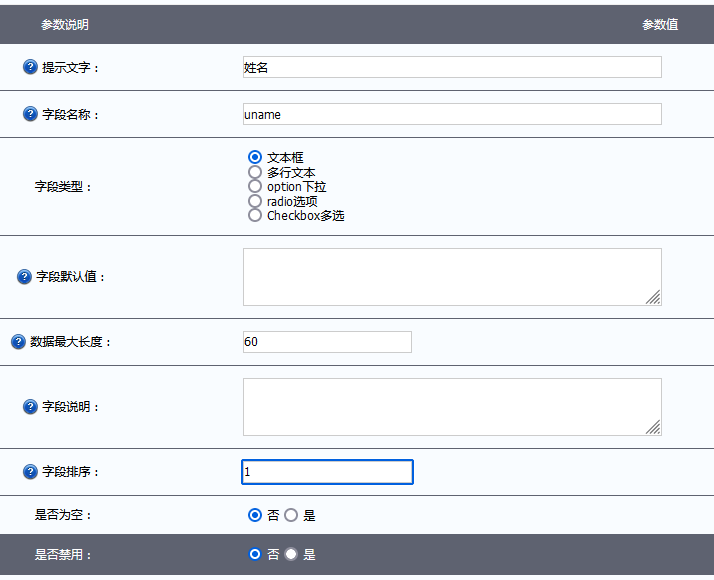Select the 多行文本 field type radio
Viewport: 714px width, 580px height.
click(255, 172)
